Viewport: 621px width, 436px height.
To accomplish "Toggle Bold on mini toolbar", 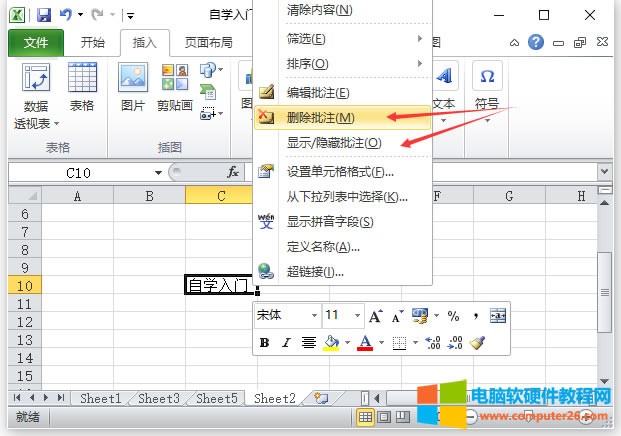I will 265,343.
